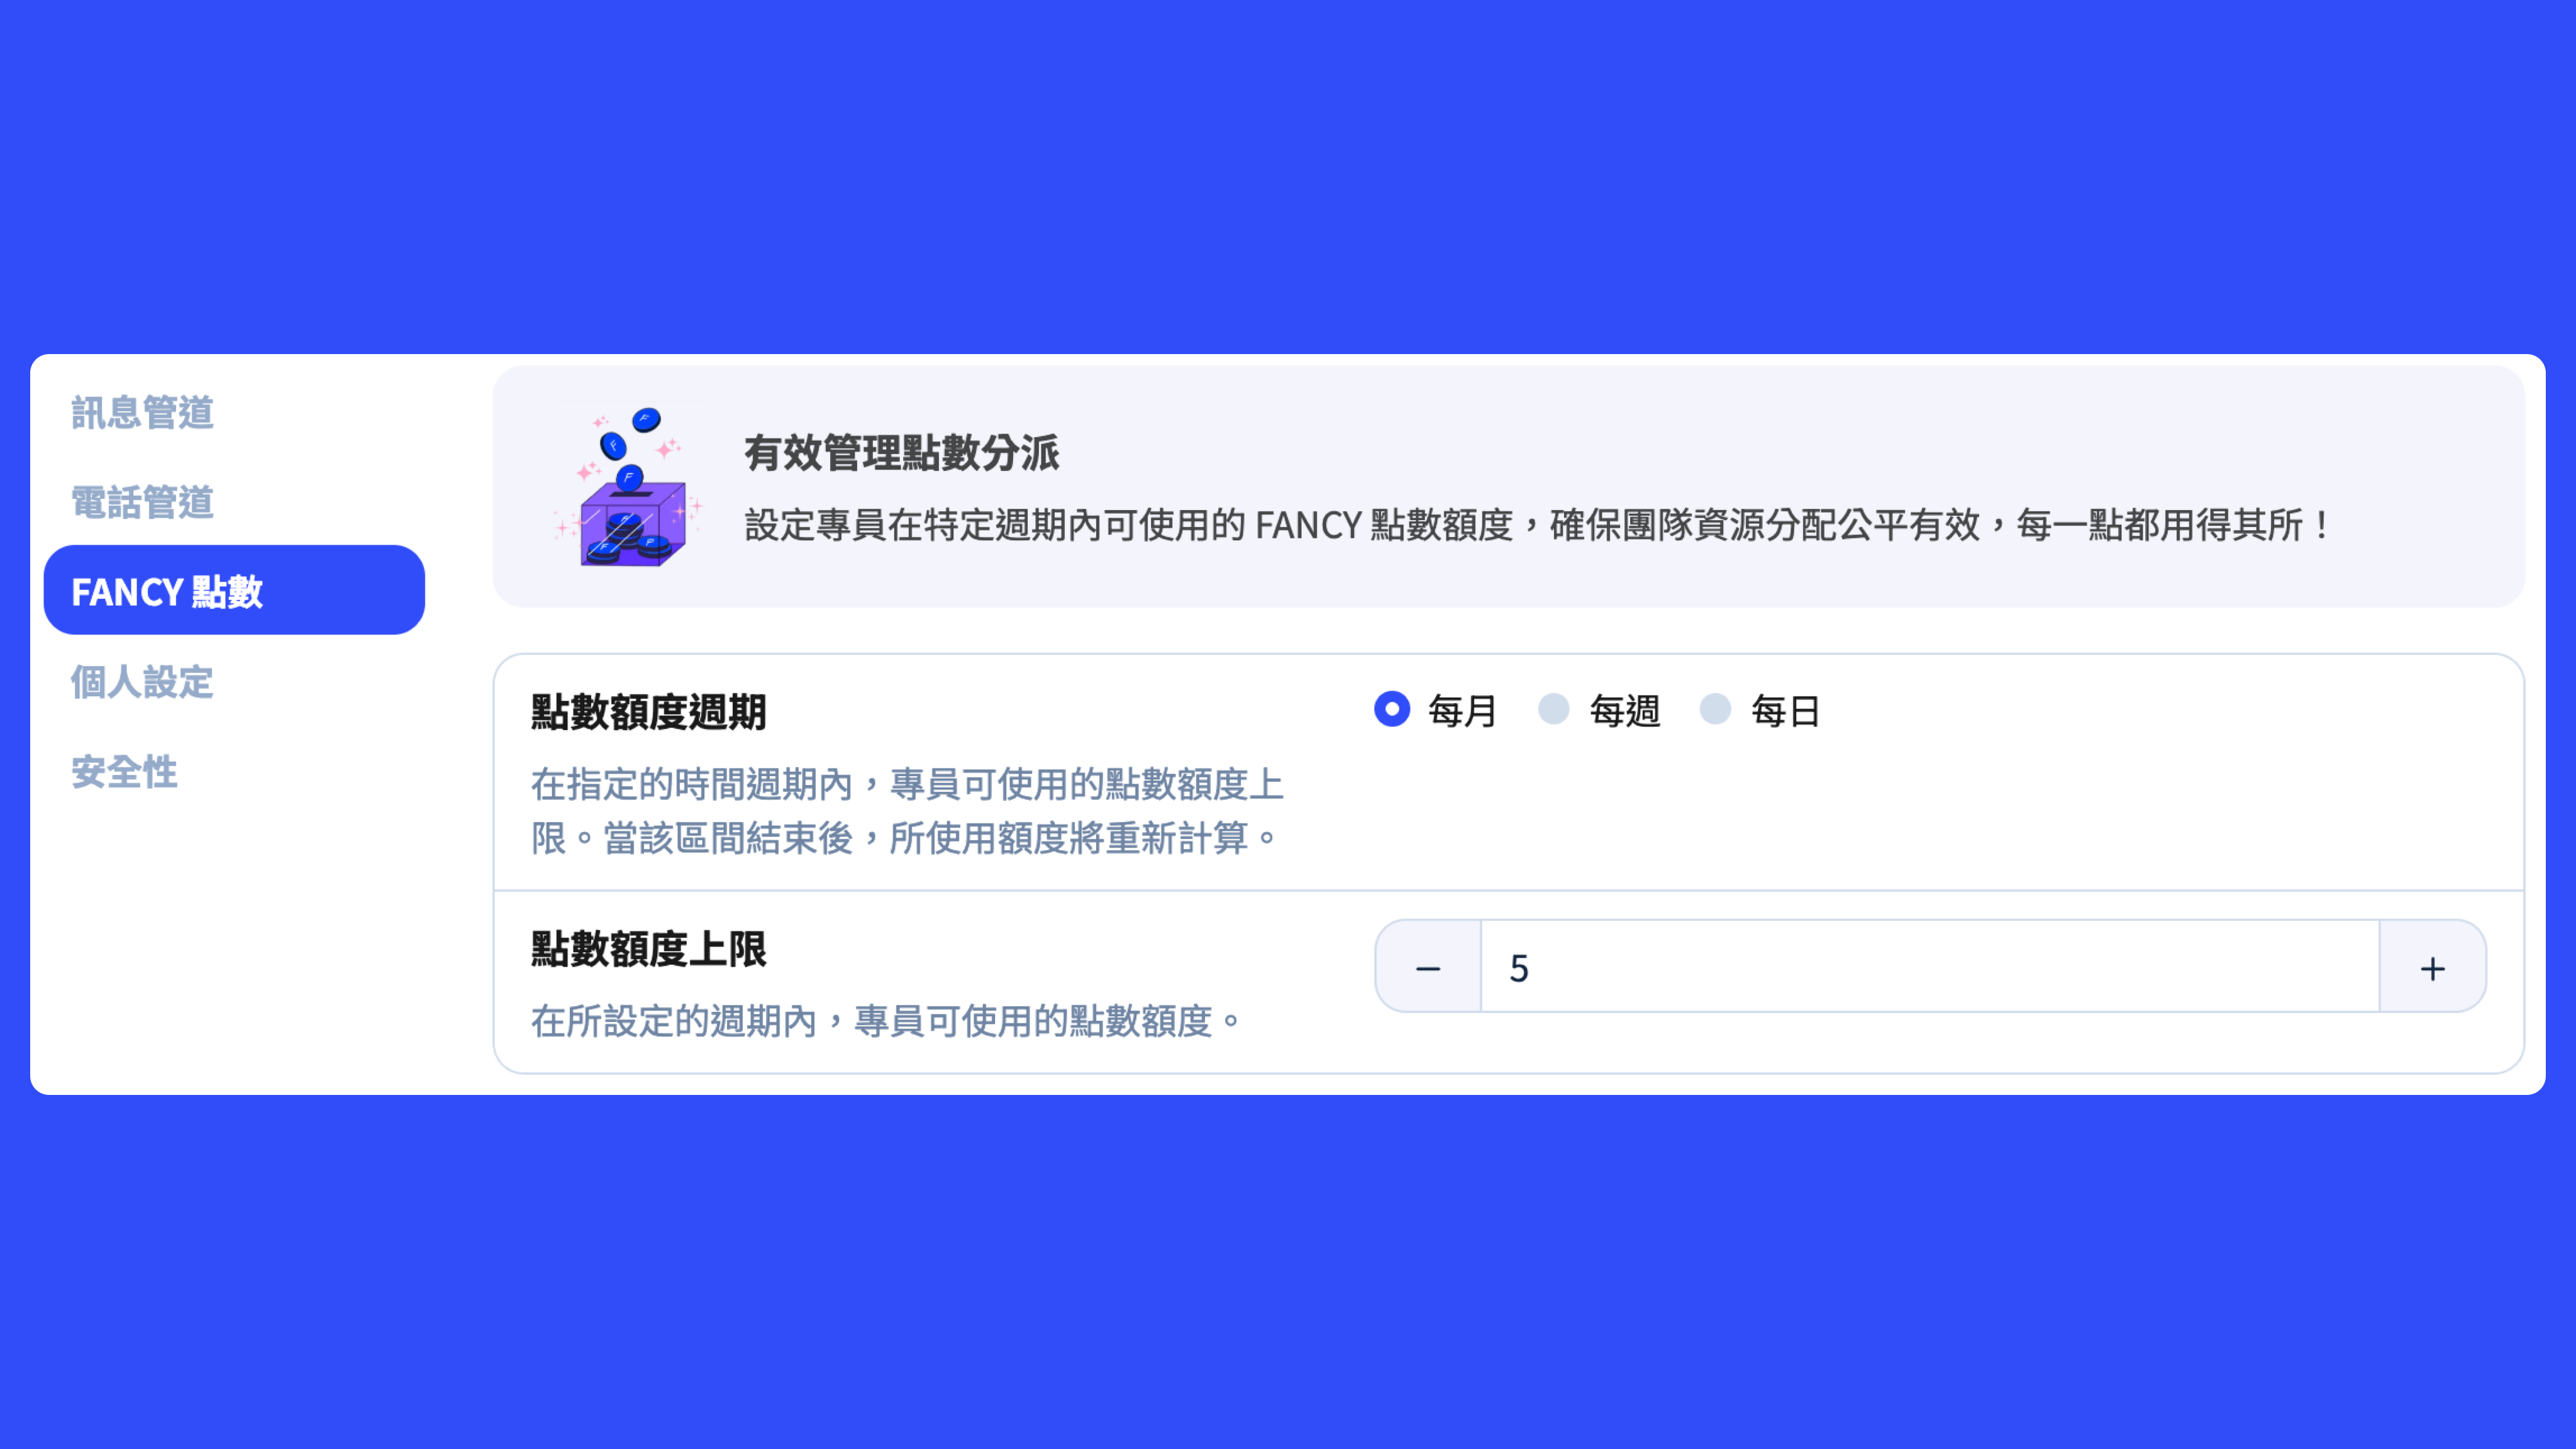Image resolution: width=2576 pixels, height=1449 pixels.
Task: Click the 每月 option label
Action: [x=1462, y=711]
